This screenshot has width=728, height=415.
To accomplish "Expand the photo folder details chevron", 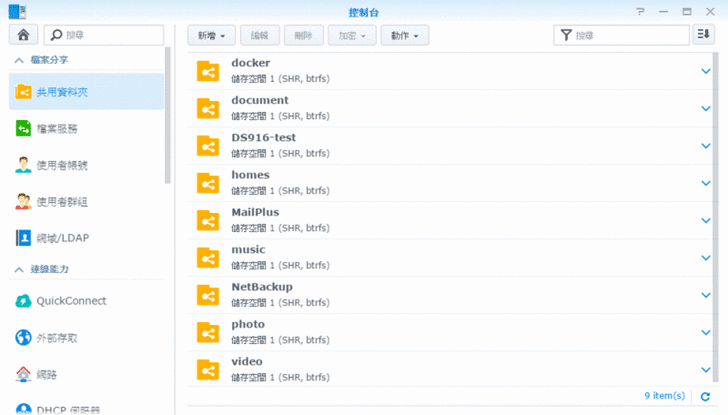I will [x=706, y=332].
